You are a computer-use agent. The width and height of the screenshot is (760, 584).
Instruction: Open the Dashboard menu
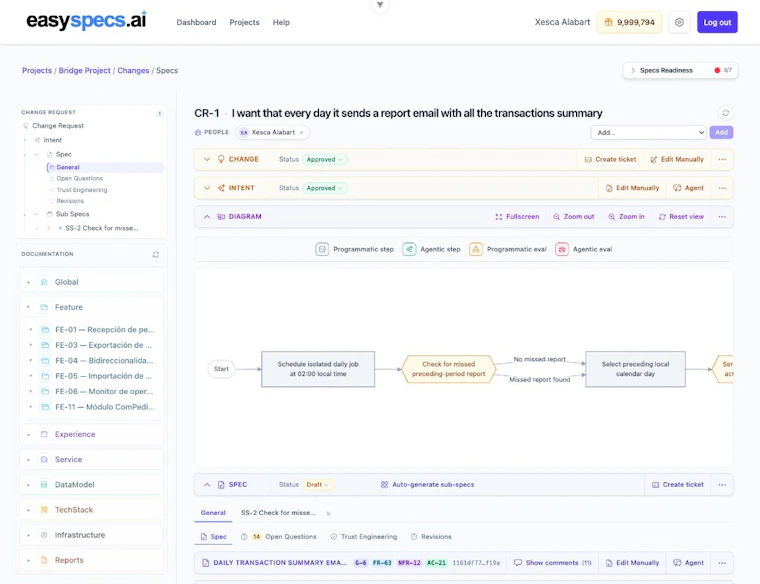[196, 22]
